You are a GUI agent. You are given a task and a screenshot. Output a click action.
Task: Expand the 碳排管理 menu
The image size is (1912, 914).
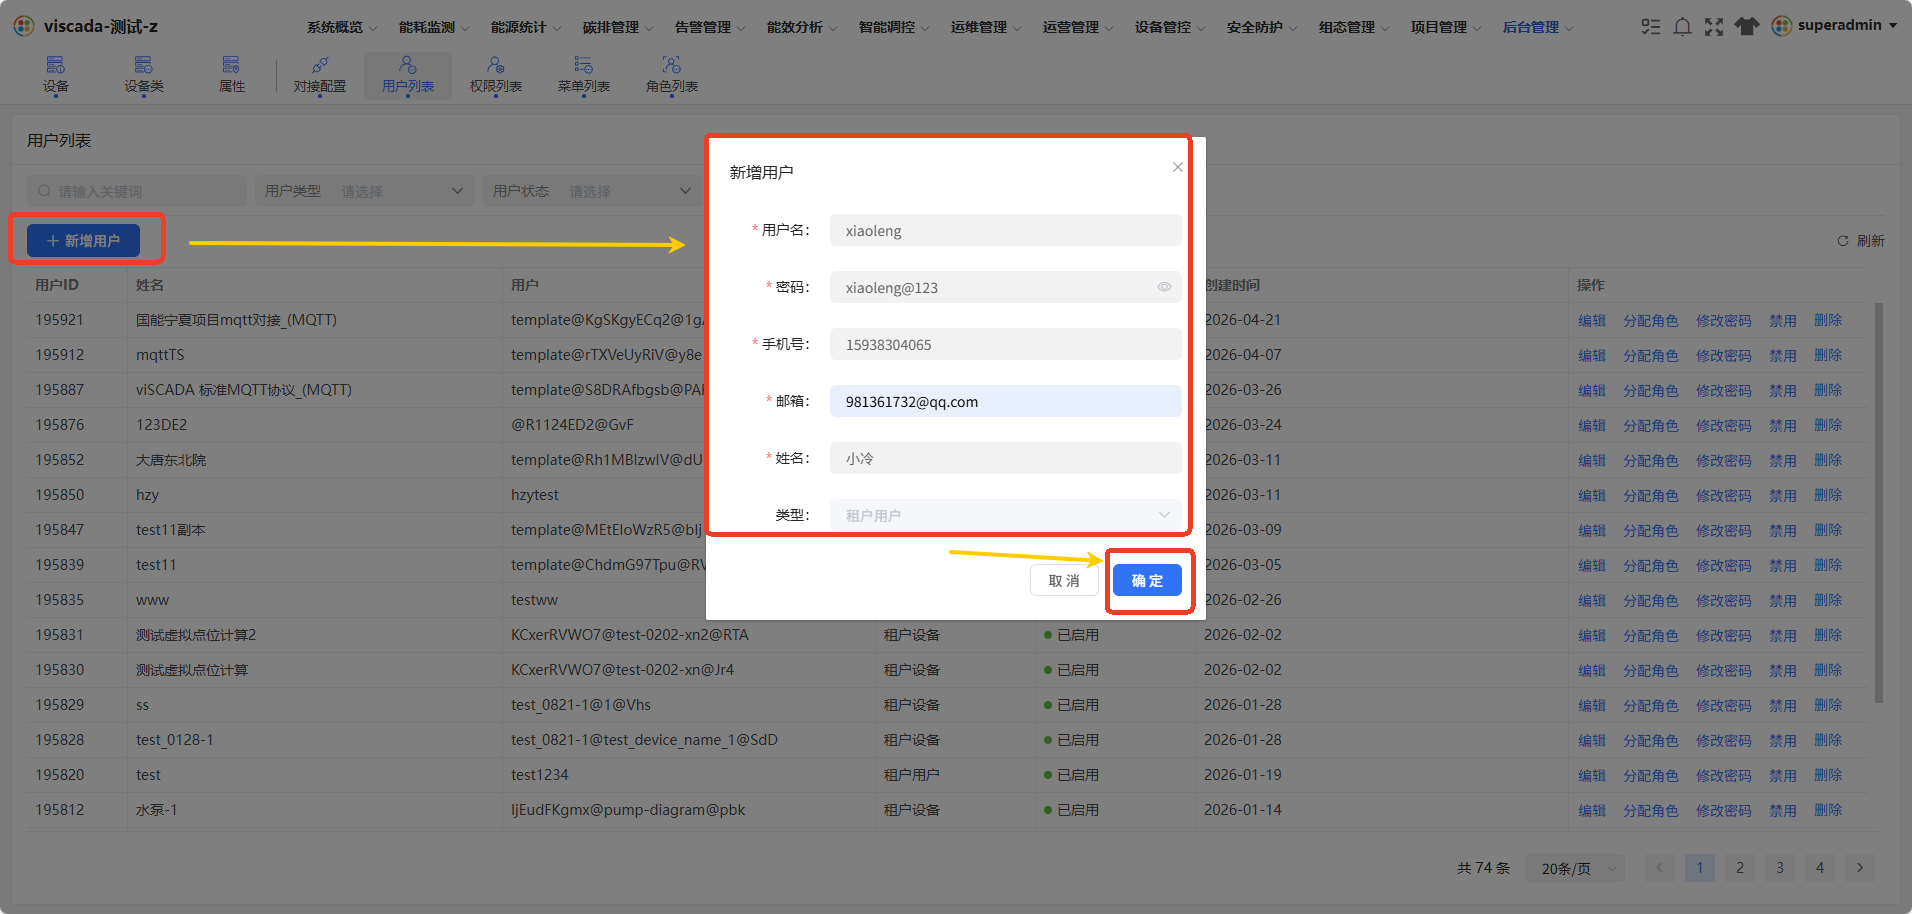coord(618,27)
